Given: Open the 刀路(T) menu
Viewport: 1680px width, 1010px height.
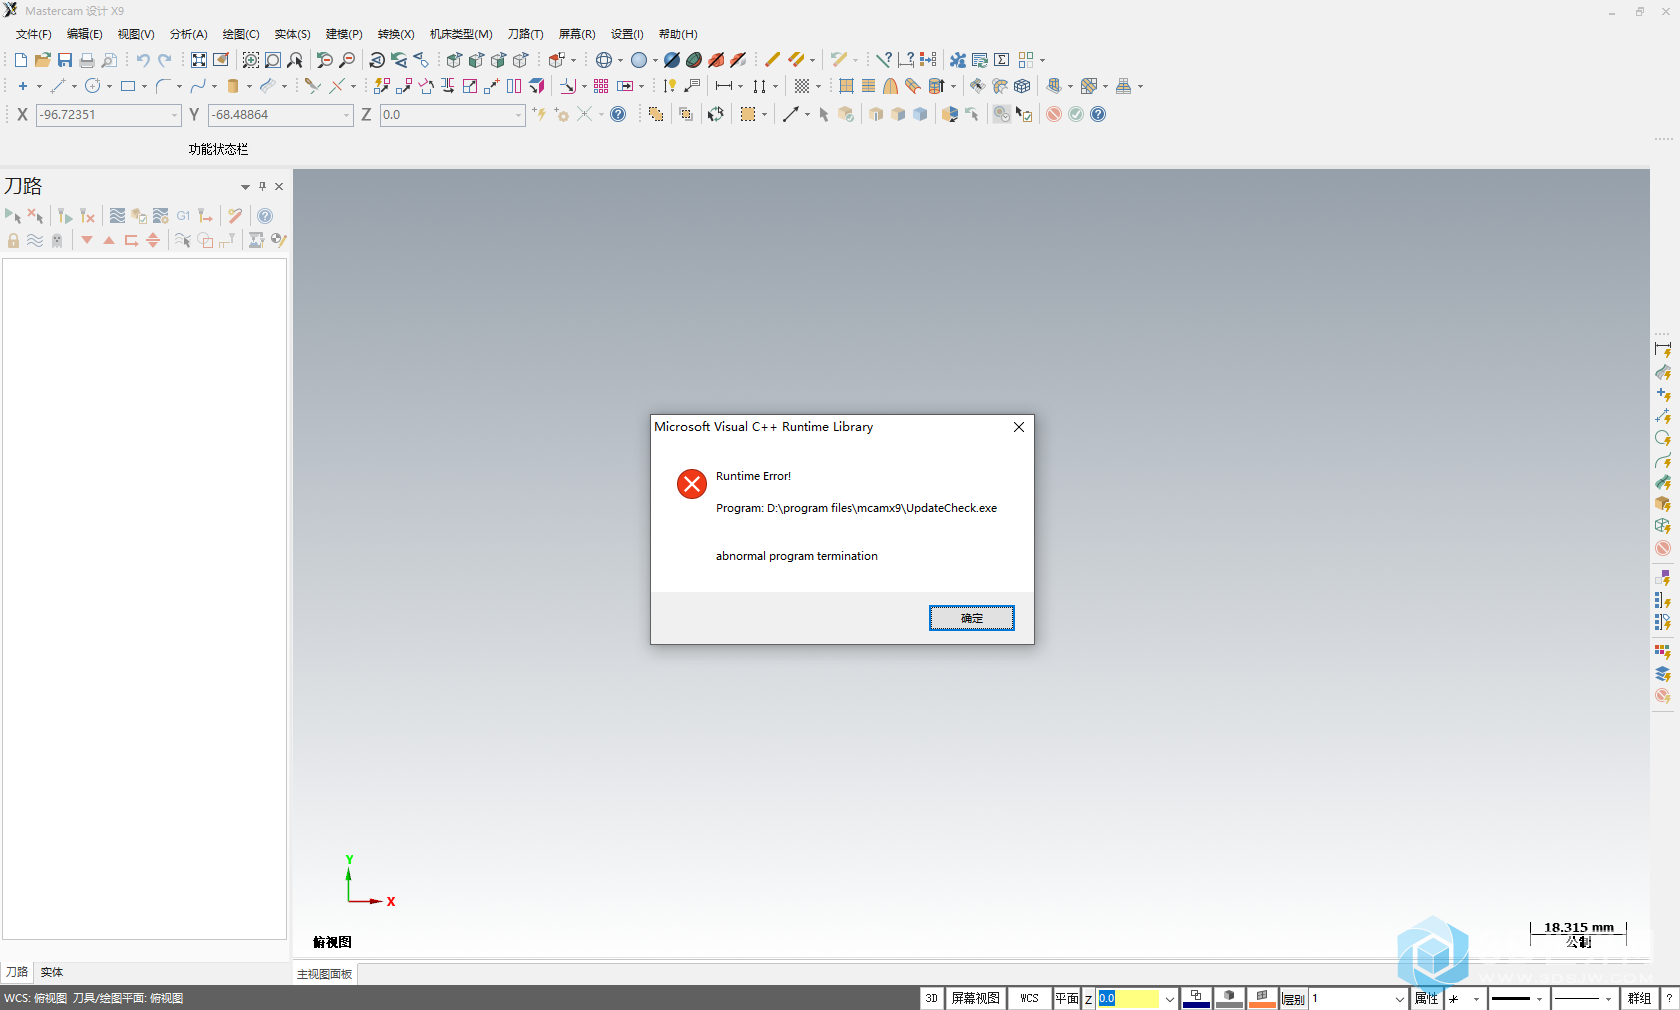Looking at the screenshot, I should (x=525, y=34).
